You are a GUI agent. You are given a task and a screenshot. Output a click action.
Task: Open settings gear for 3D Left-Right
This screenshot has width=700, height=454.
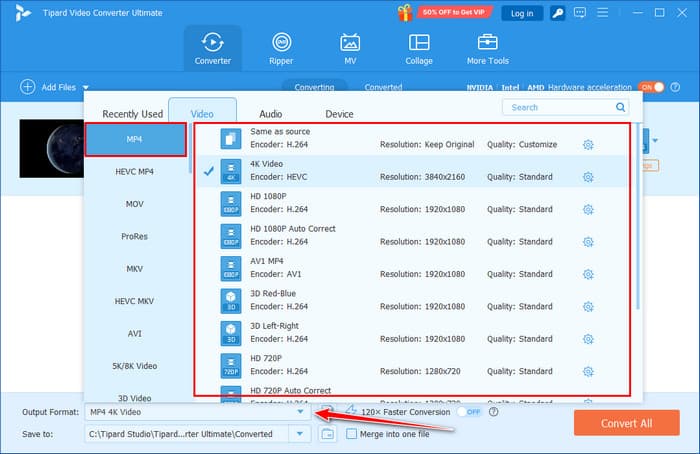tap(588, 339)
